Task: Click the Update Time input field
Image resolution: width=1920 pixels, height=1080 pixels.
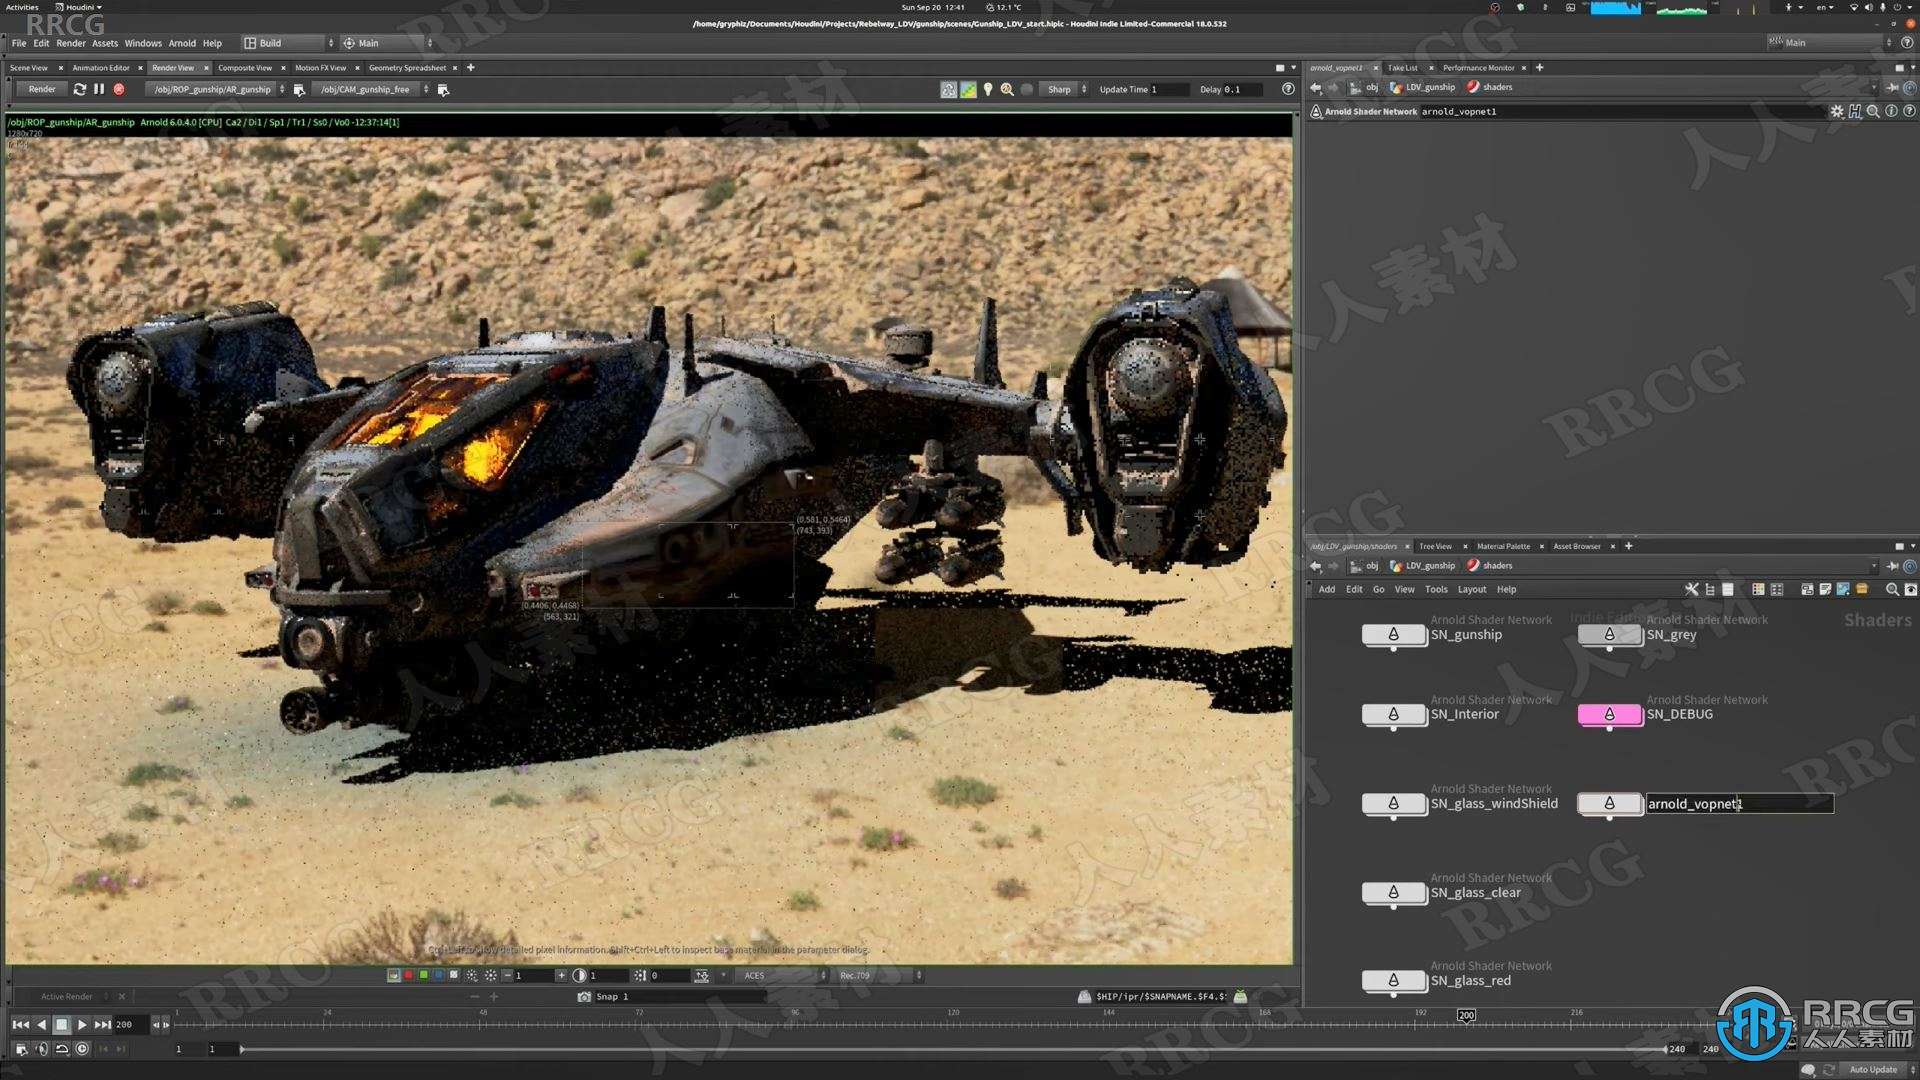Action: (x=1169, y=89)
